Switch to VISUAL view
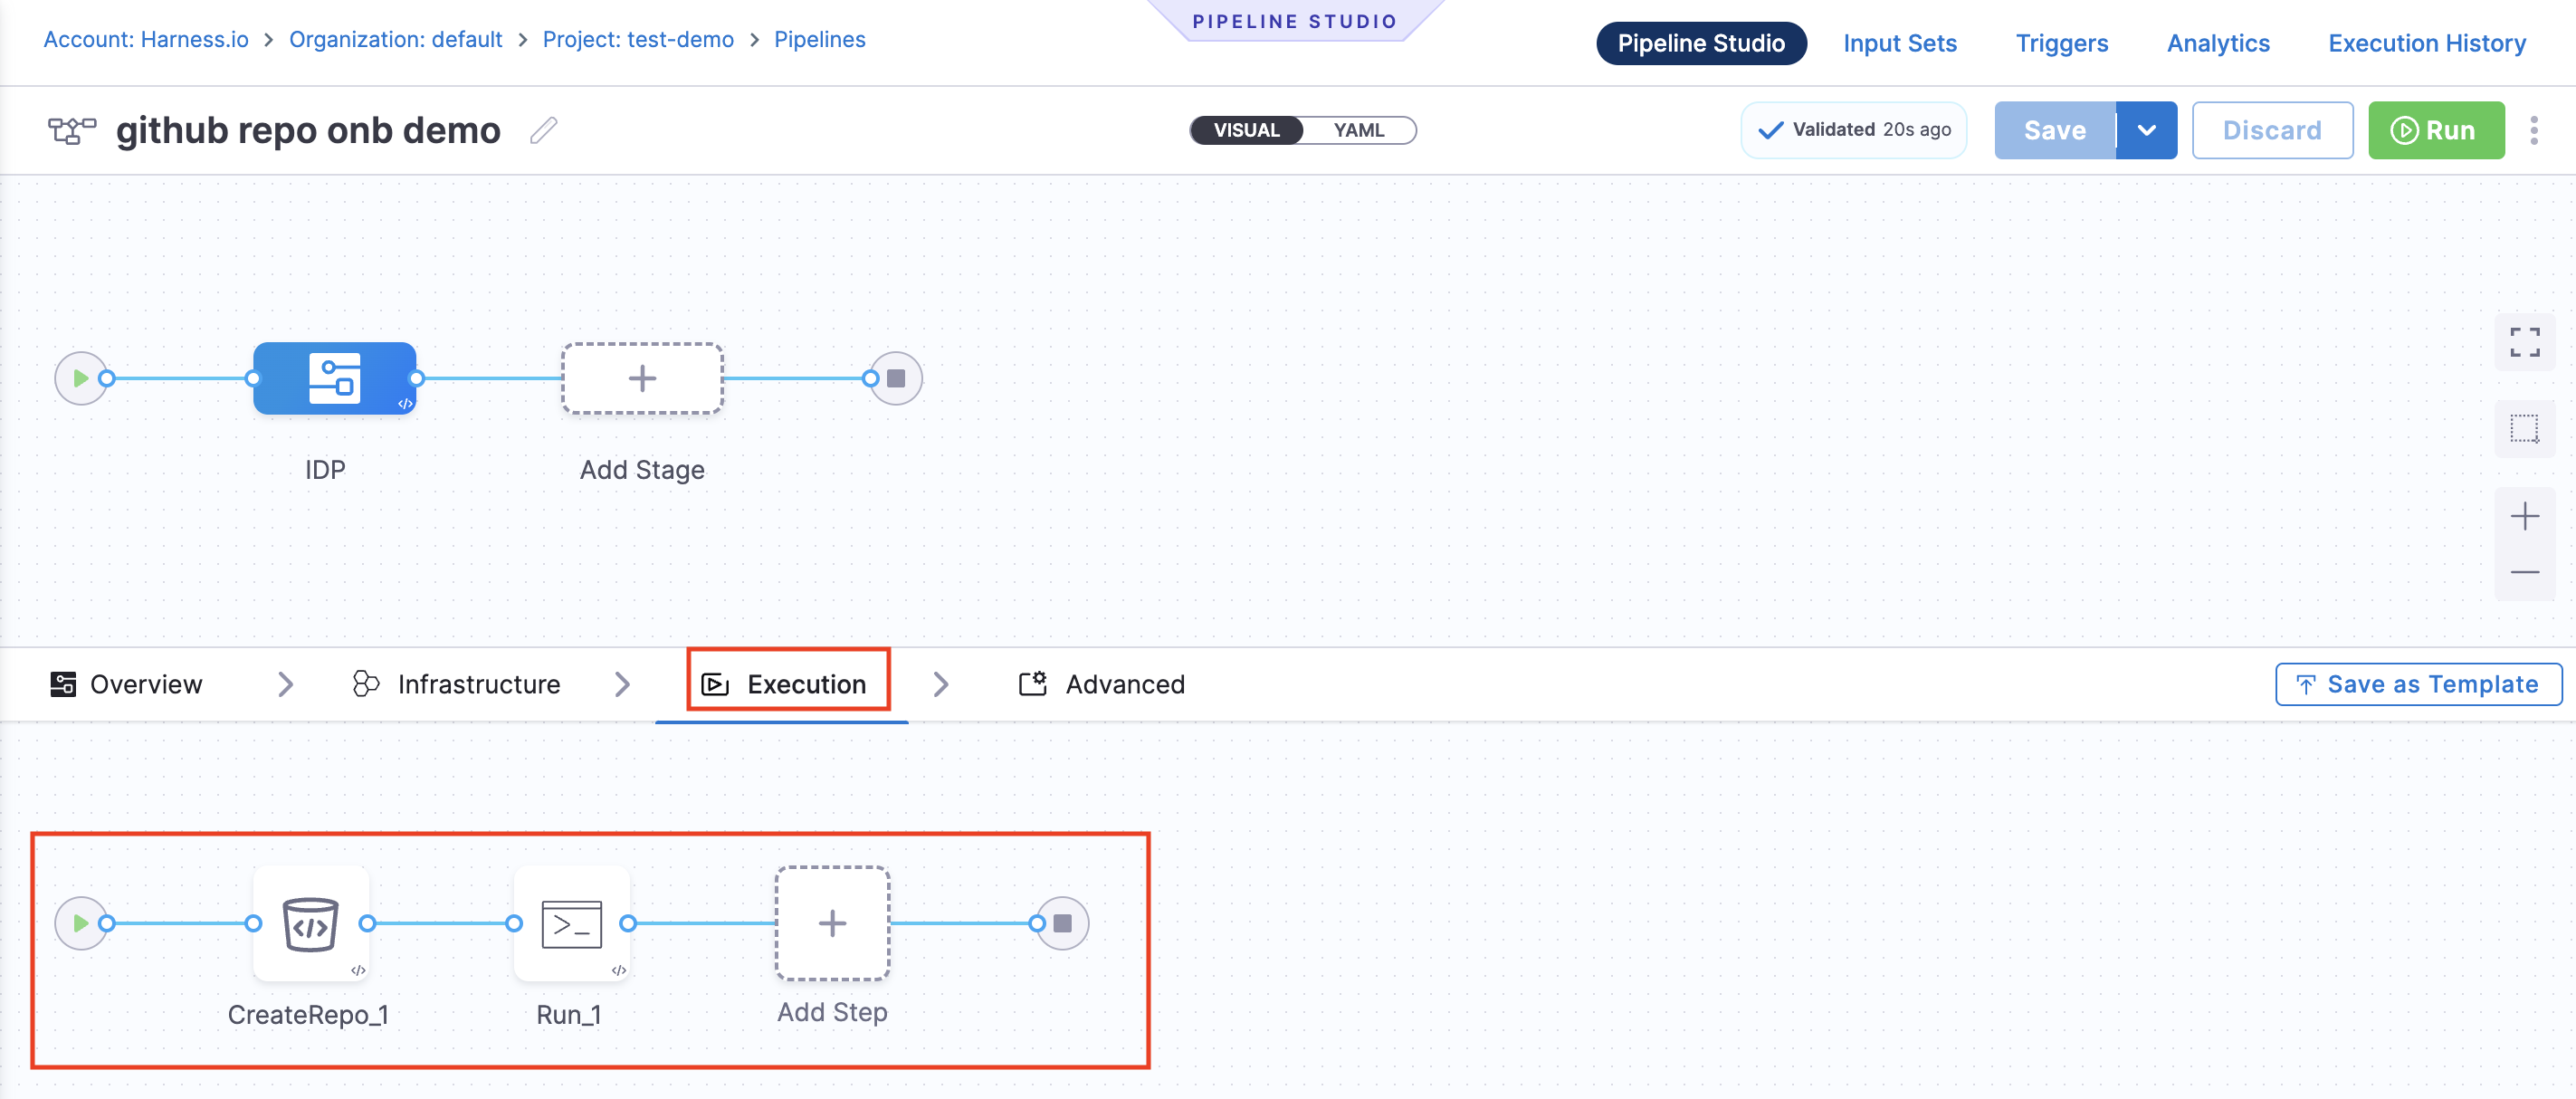The image size is (2576, 1099). (x=1246, y=130)
